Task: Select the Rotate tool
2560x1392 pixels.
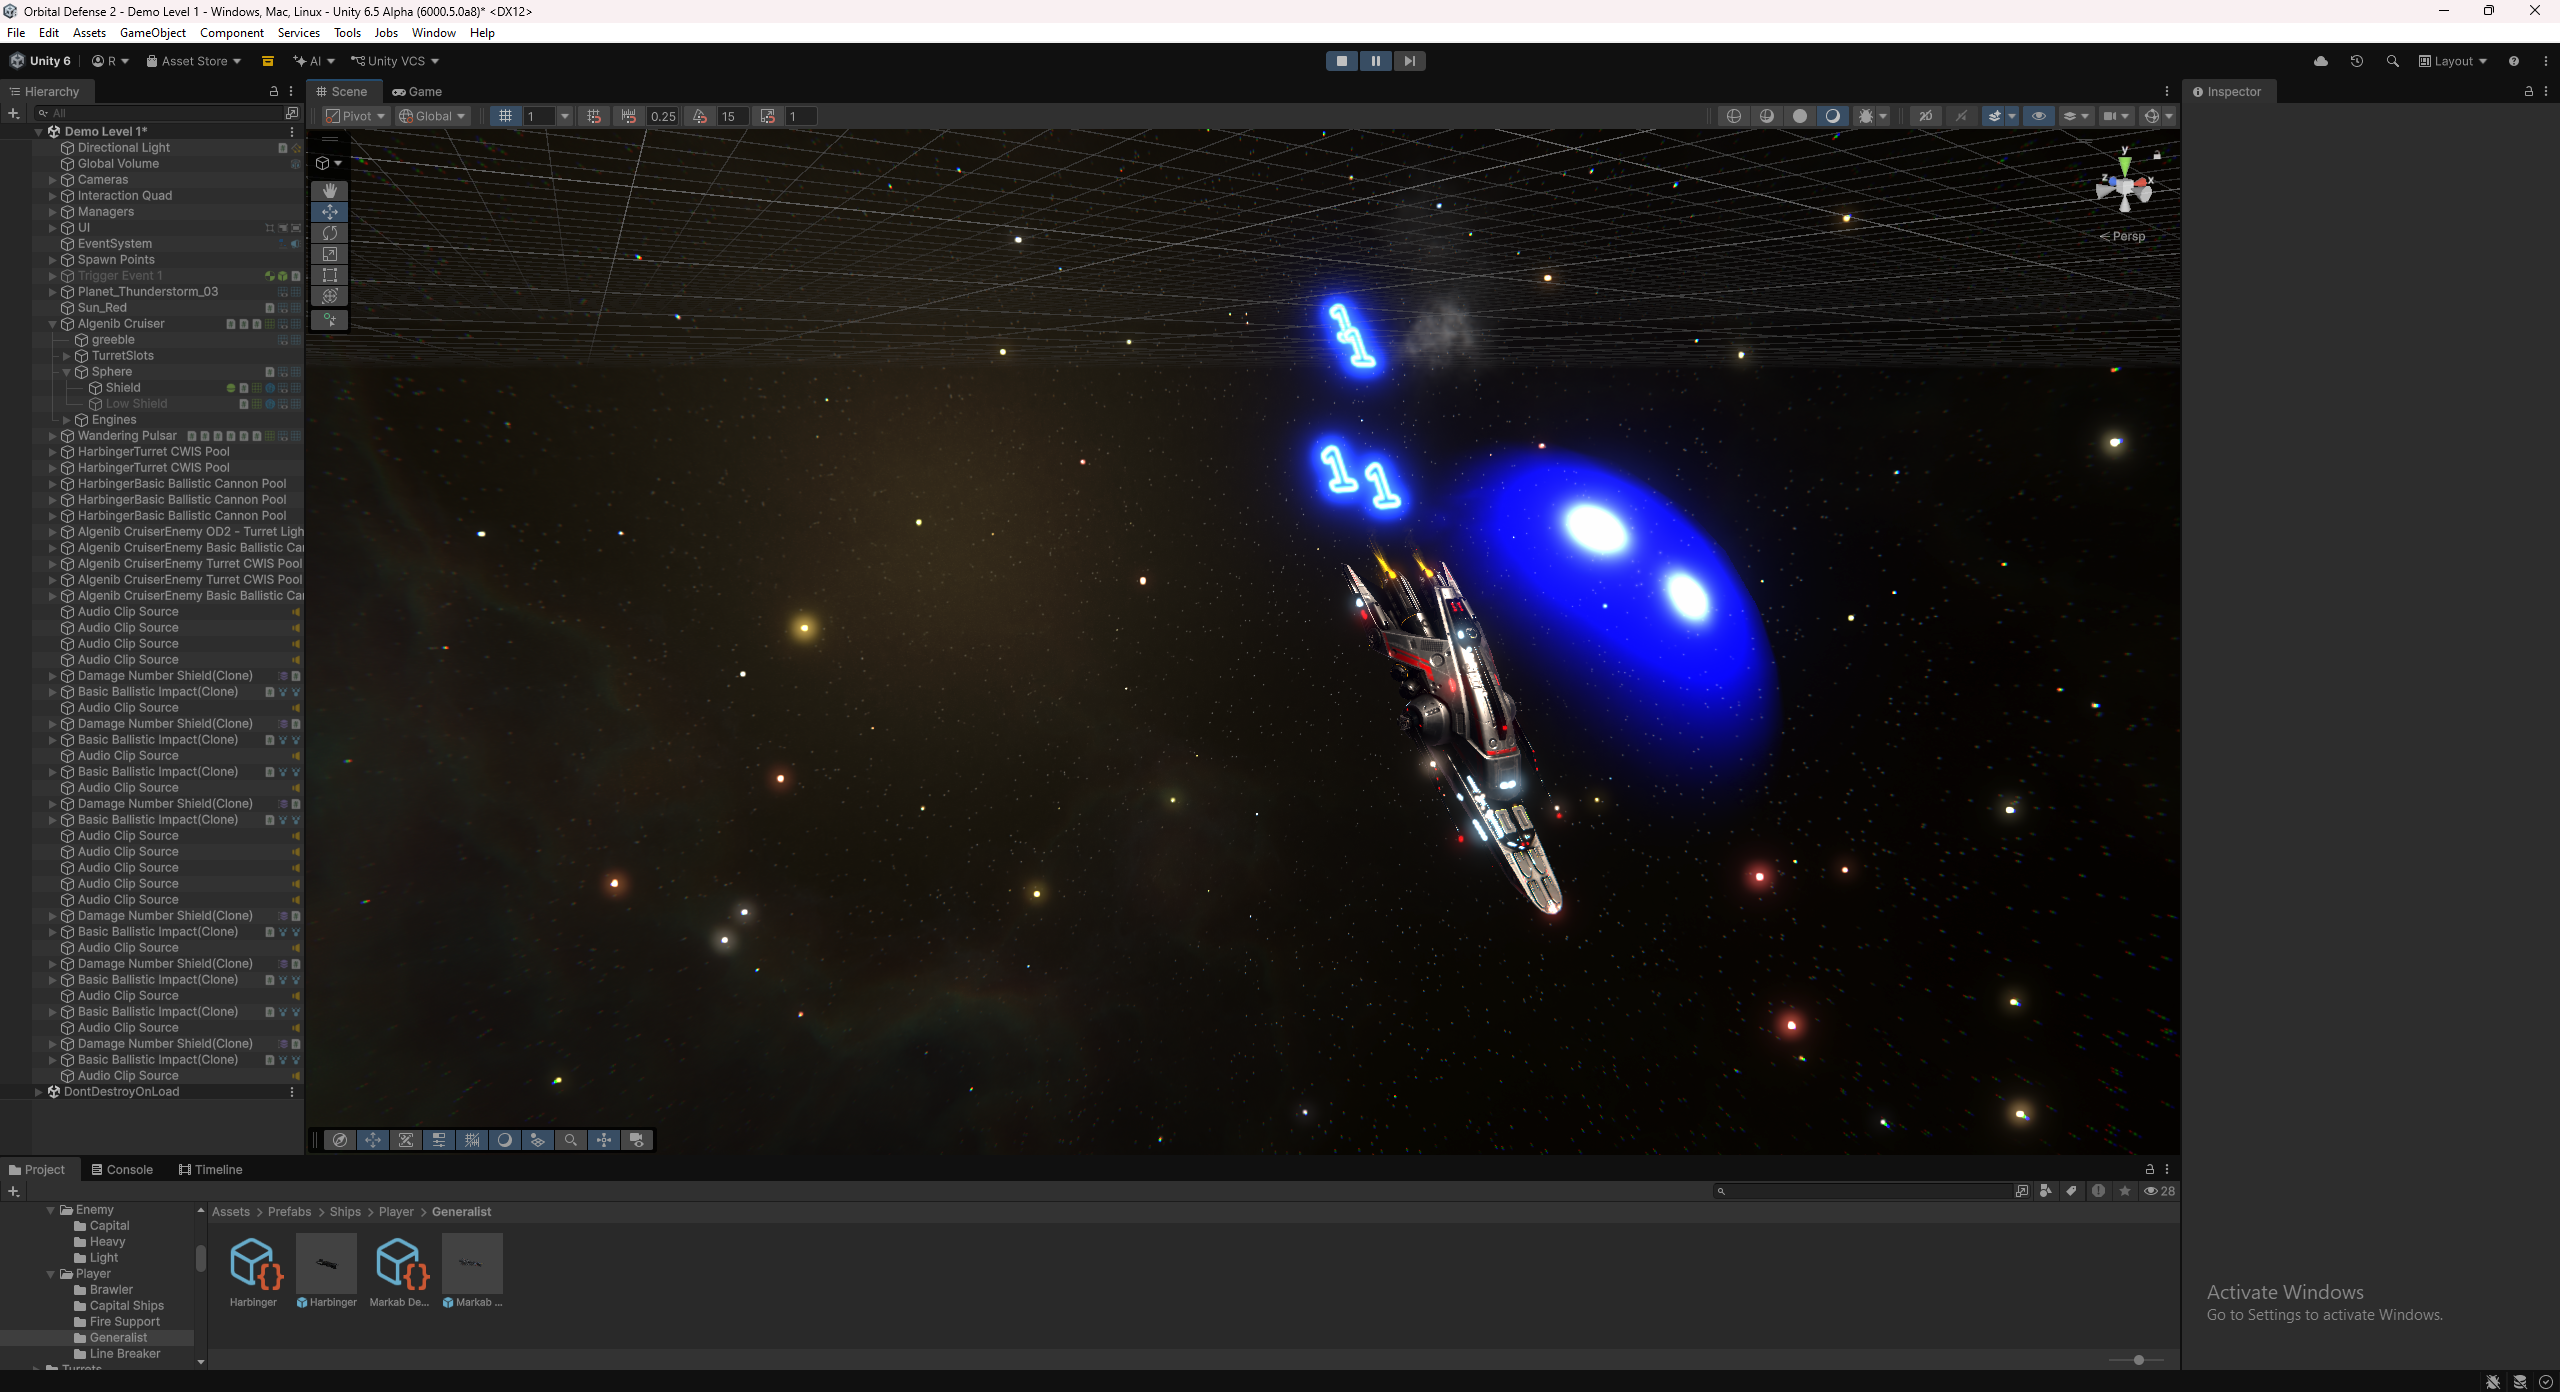Action: pos(330,233)
